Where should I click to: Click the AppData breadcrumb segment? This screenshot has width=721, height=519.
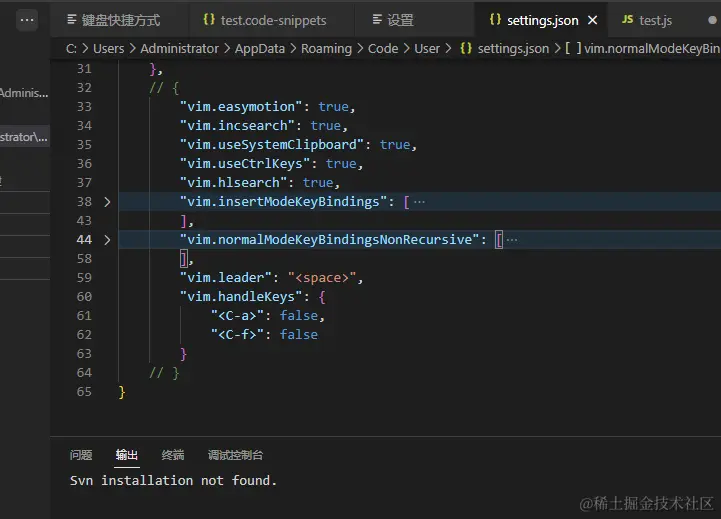(260, 49)
